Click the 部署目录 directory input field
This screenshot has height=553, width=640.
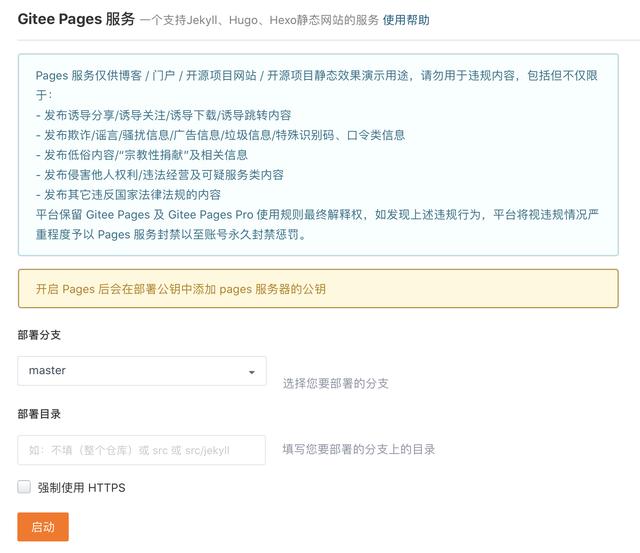pos(142,450)
